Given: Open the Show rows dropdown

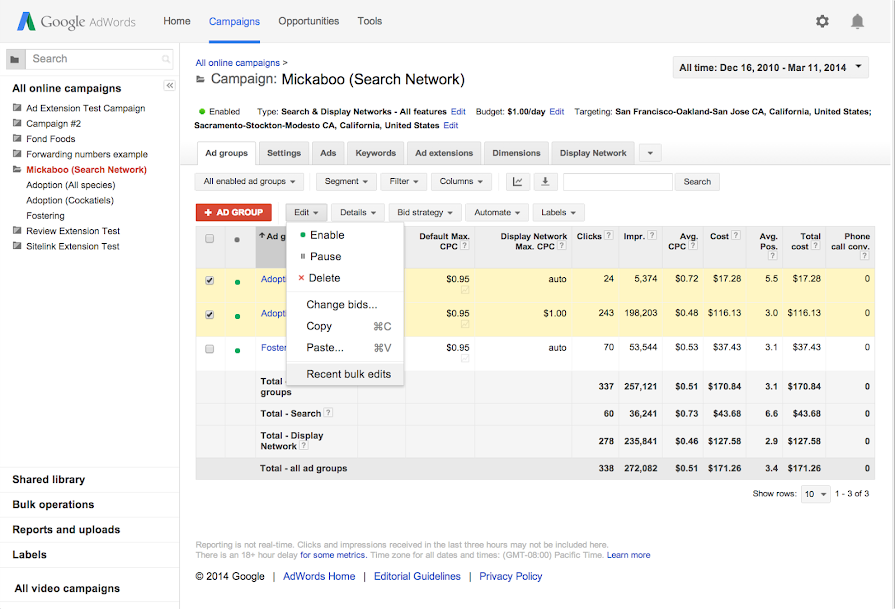Looking at the screenshot, I should 816,494.
